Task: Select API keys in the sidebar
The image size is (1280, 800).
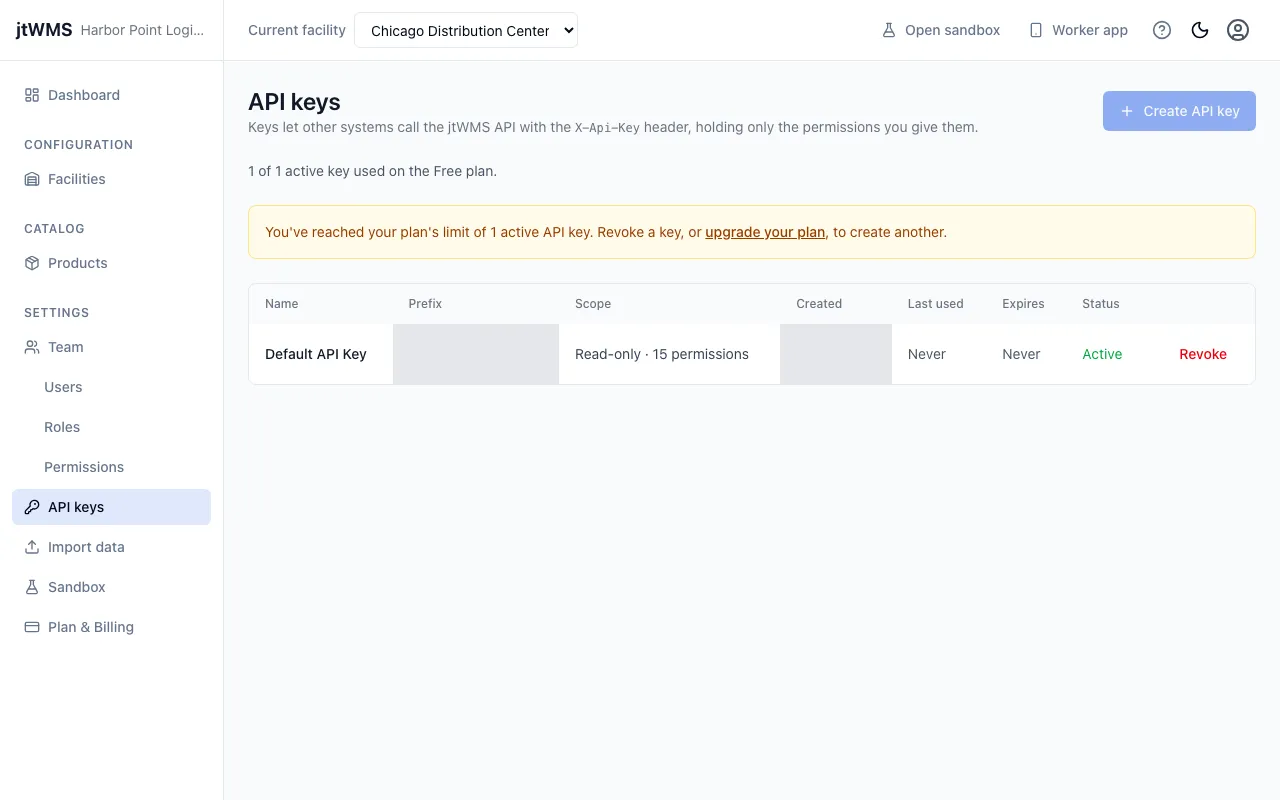Action: [x=112, y=507]
